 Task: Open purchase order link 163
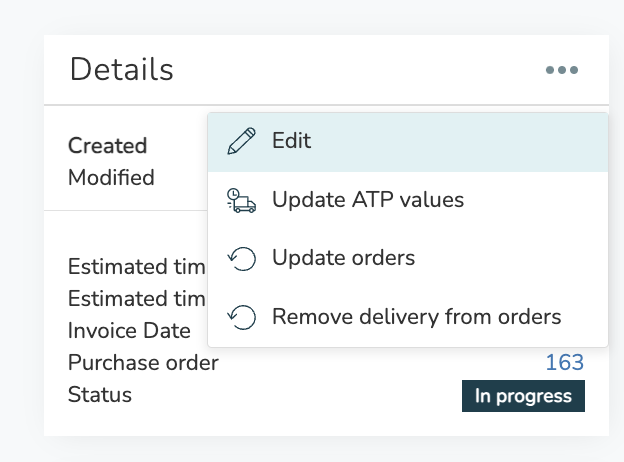[564, 363]
